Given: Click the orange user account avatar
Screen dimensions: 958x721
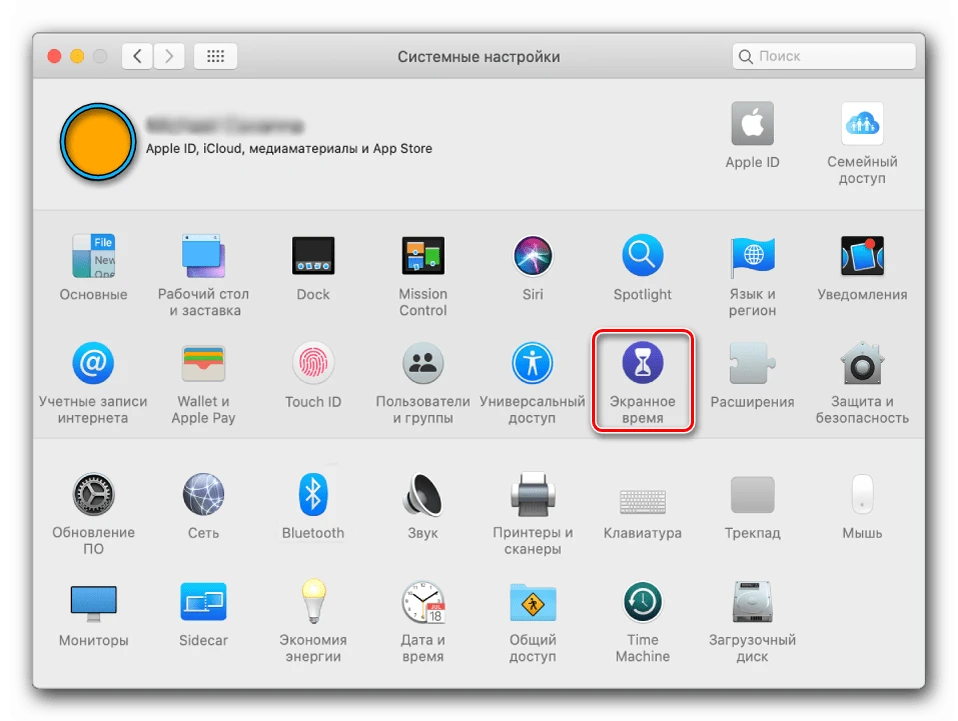Looking at the screenshot, I should (x=97, y=142).
